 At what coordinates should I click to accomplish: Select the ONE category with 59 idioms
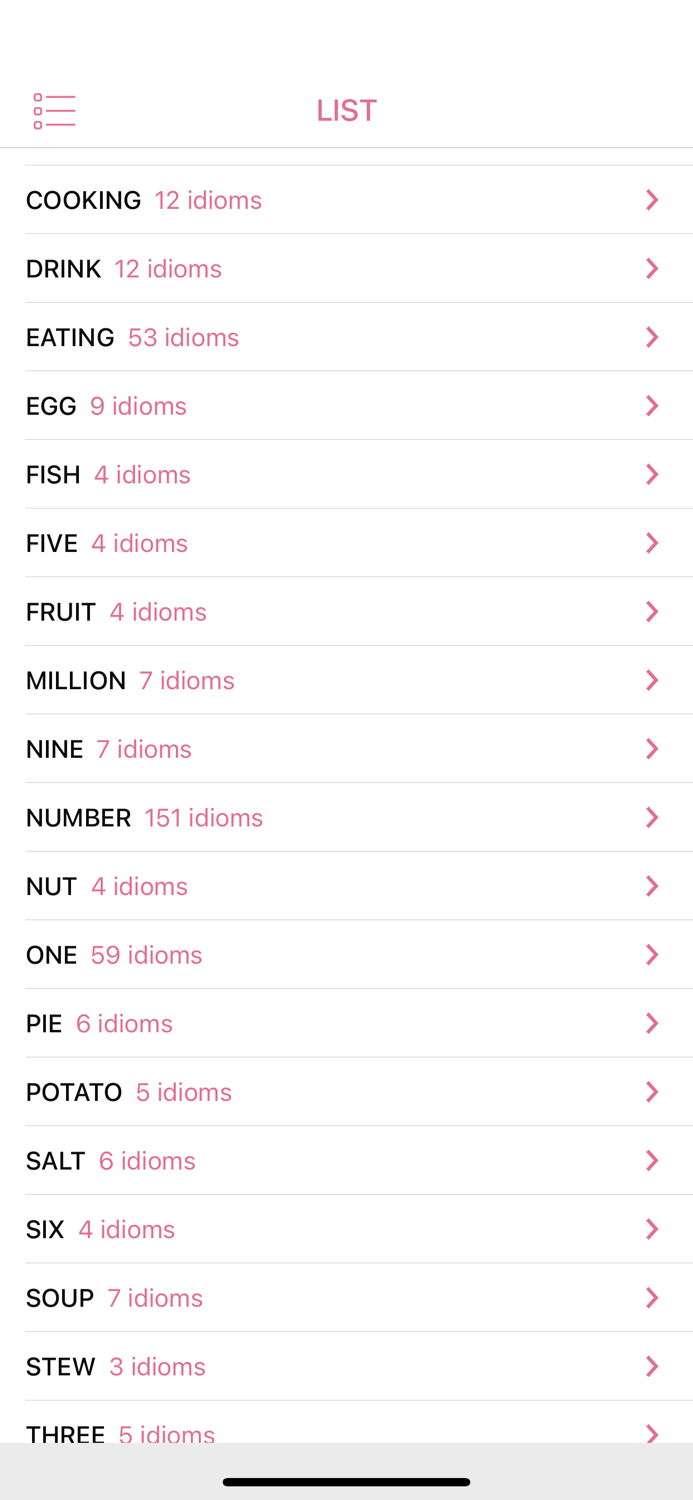click(346, 954)
